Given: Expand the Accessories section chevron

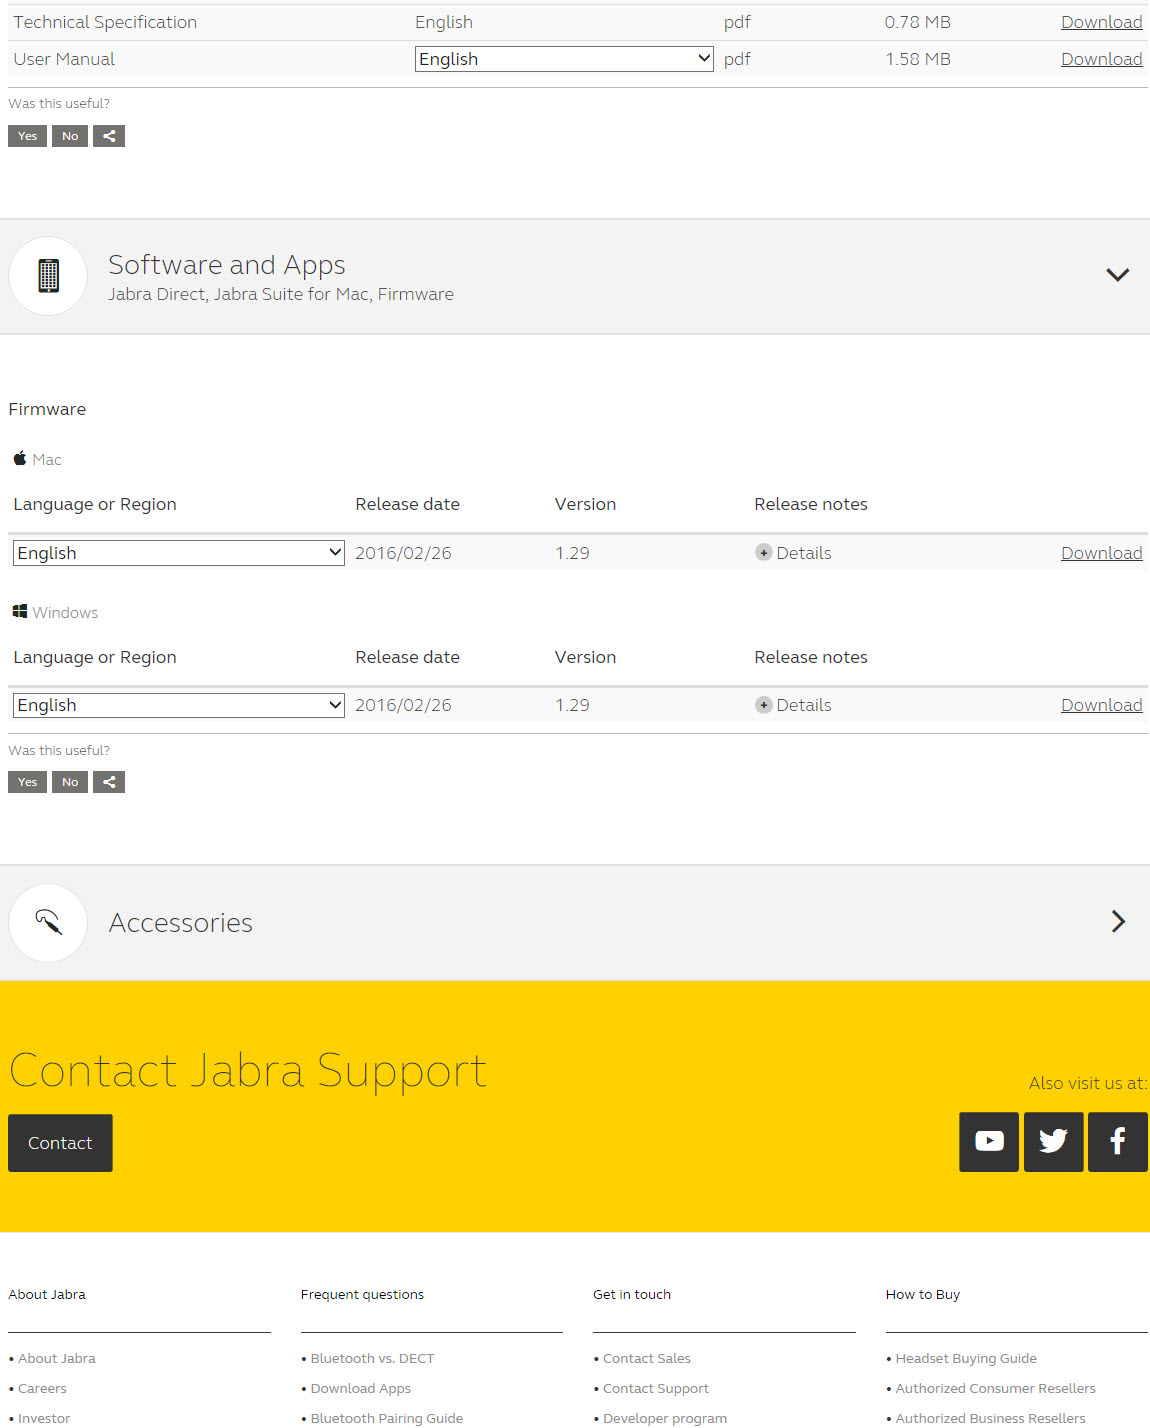Looking at the screenshot, I should click(1118, 921).
